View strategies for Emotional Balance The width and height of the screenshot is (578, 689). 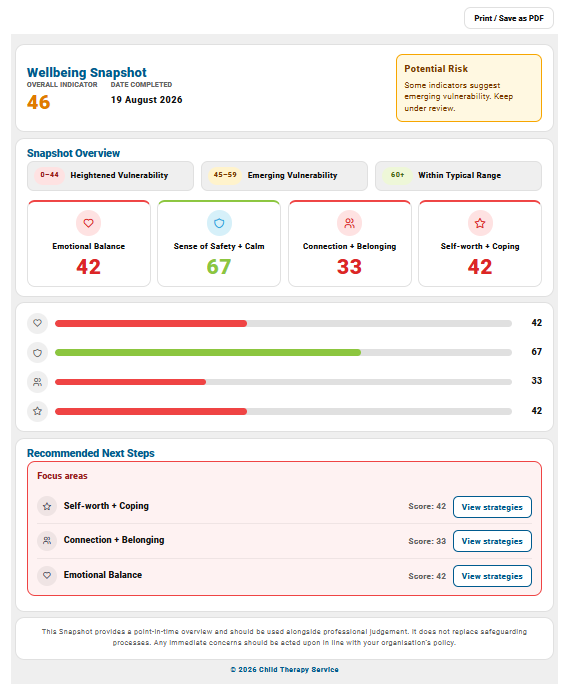(492, 576)
